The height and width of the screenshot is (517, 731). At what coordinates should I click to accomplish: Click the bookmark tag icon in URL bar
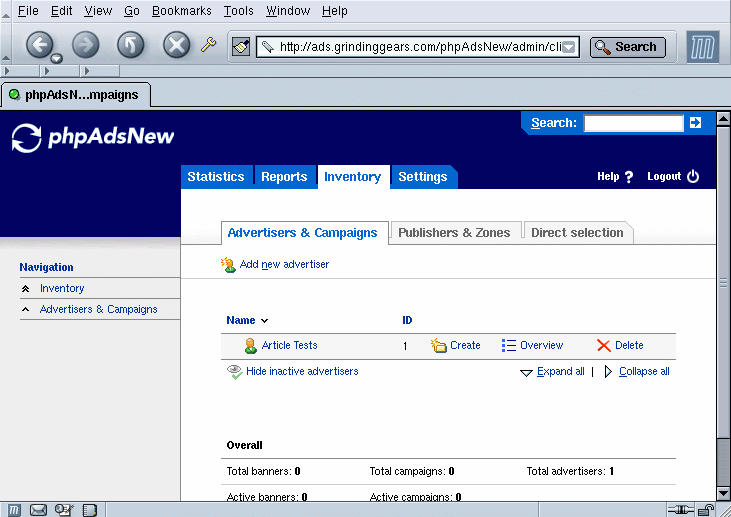click(268, 47)
